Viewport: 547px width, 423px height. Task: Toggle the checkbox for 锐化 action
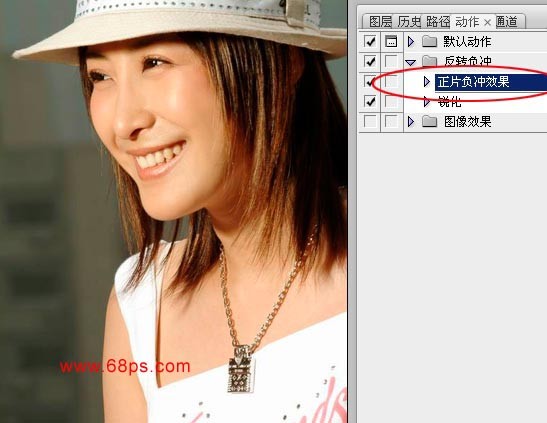pos(369,101)
